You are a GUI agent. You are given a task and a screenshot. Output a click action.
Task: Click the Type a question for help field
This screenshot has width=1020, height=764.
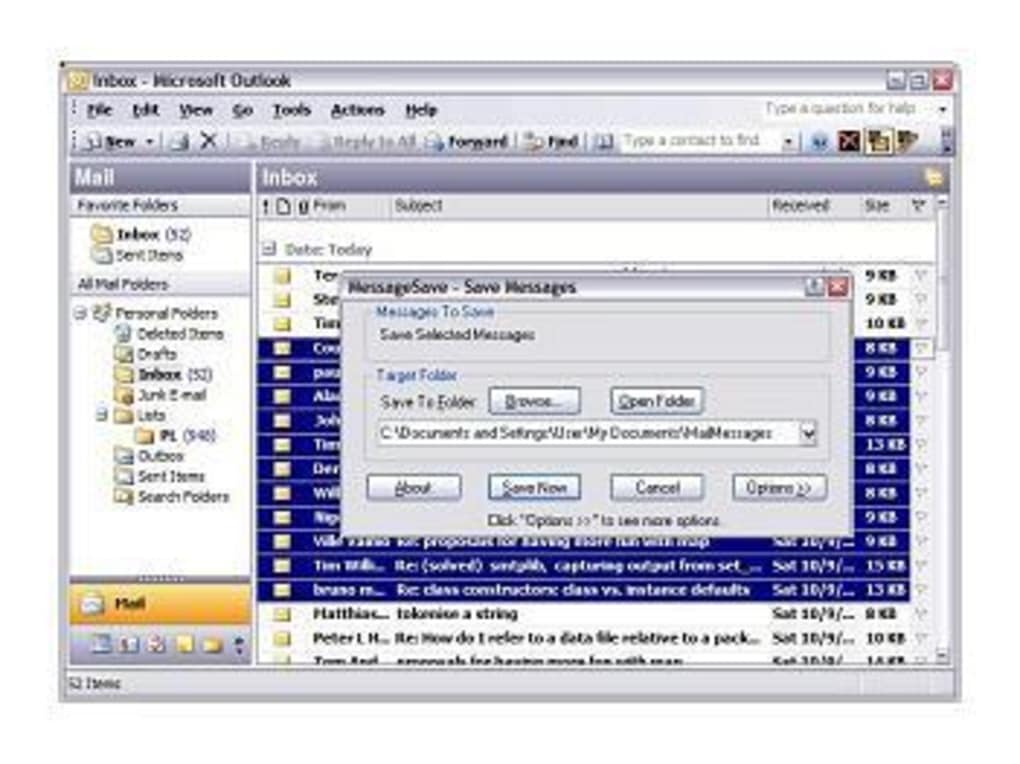848,109
